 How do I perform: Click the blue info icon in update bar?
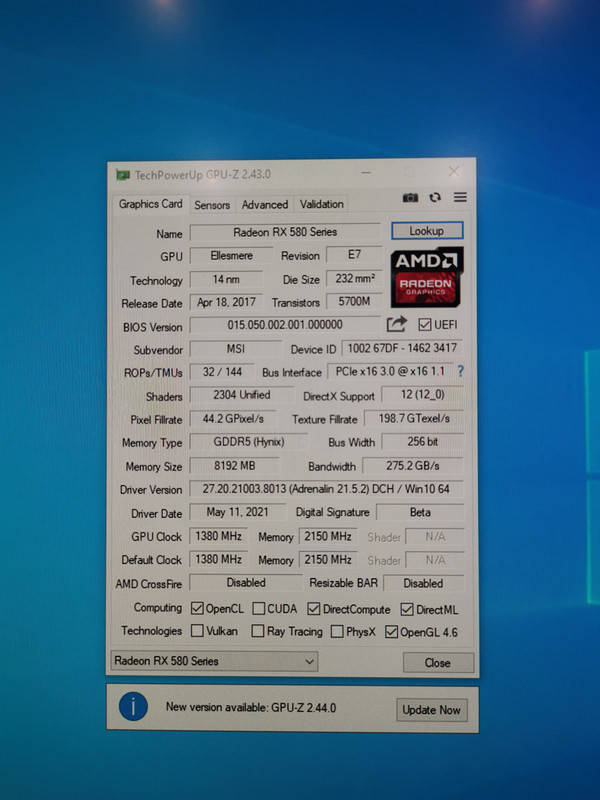coord(133,707)
